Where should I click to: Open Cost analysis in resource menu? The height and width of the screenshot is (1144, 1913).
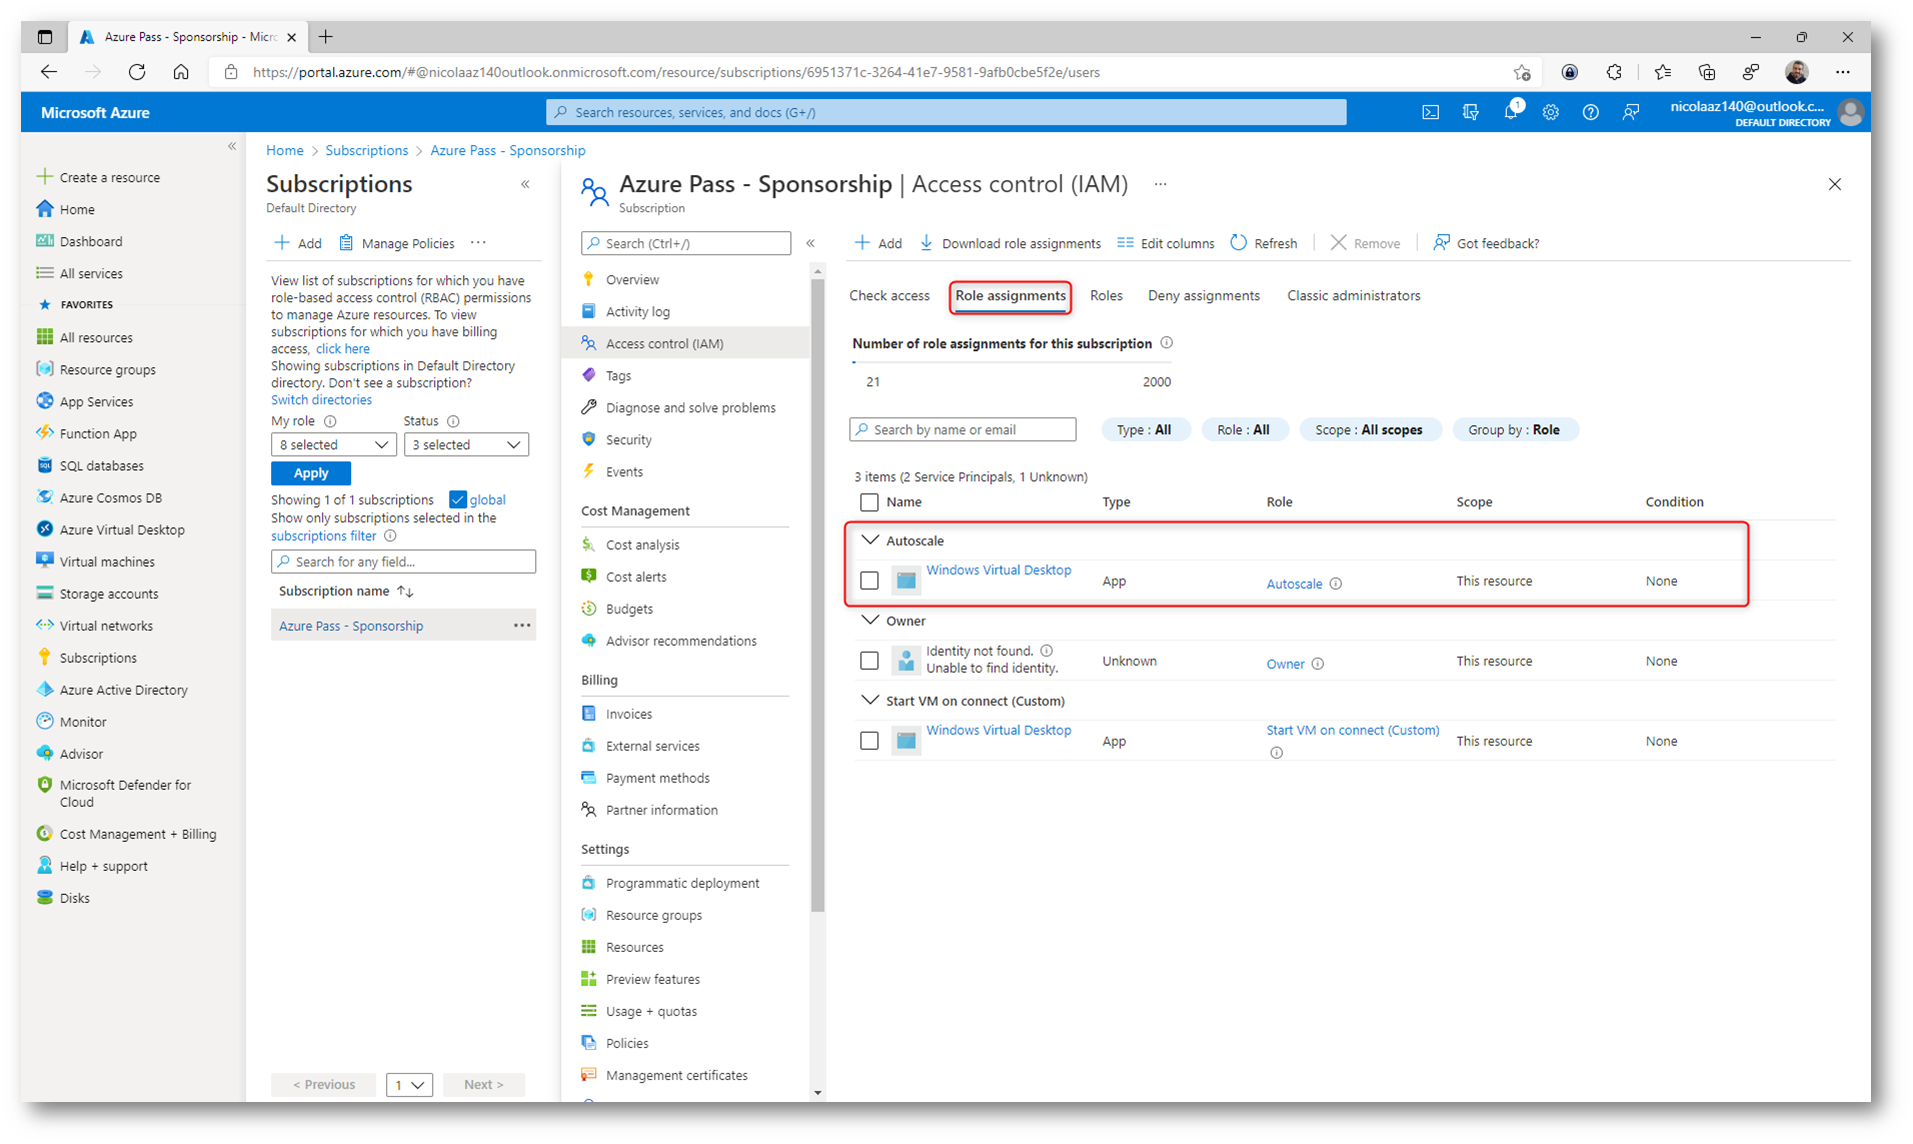coord(642,544)
